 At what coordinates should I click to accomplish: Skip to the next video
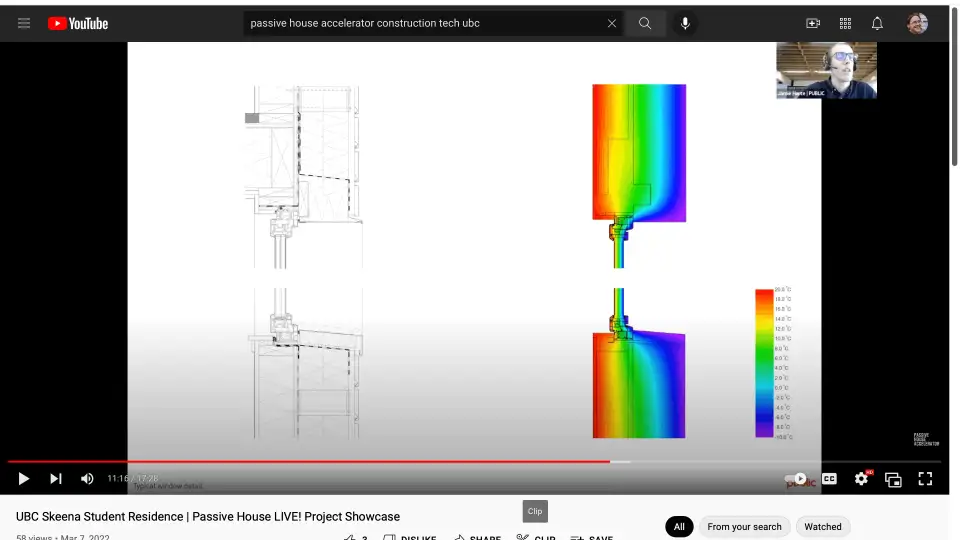pos(56,479)
